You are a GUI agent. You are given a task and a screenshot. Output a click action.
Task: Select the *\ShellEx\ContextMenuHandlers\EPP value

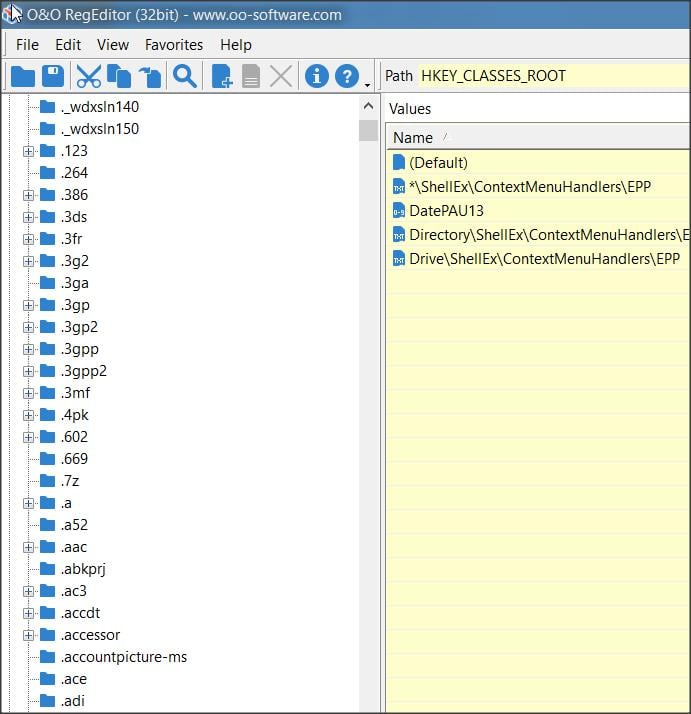530,187
